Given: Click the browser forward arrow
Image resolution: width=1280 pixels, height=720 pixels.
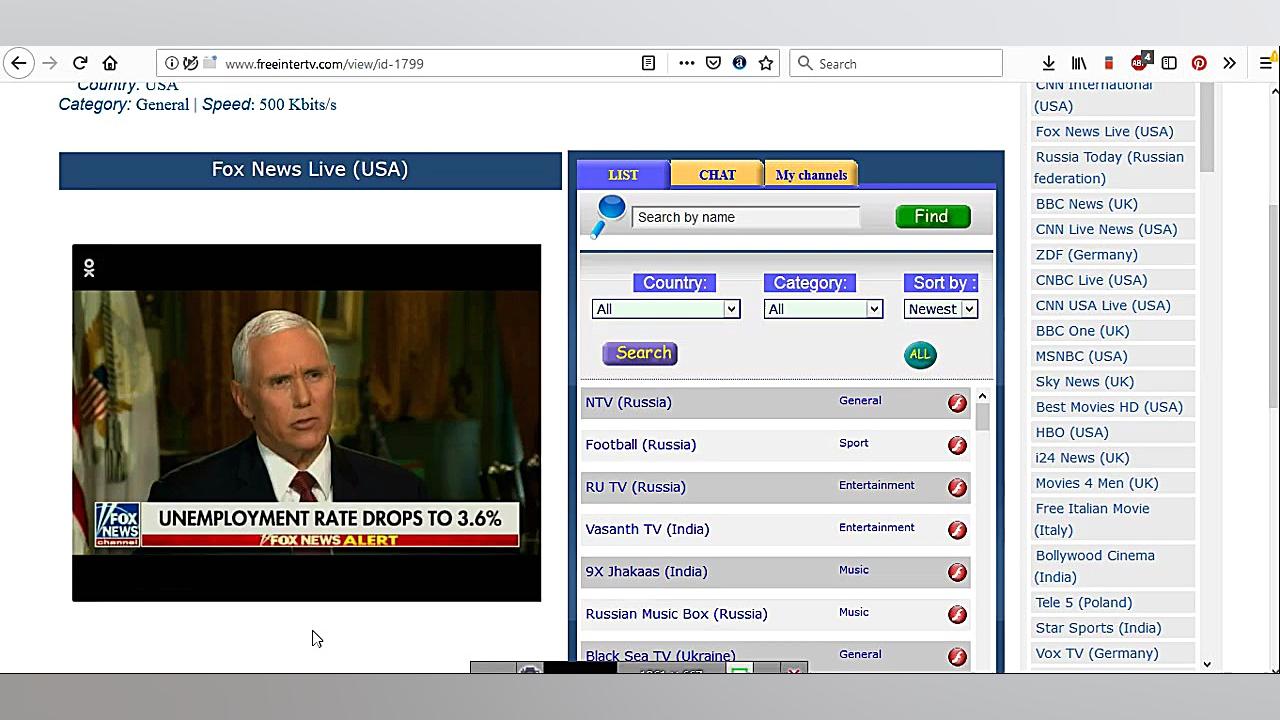Looking at the screenshot, I should coord(50,63).
